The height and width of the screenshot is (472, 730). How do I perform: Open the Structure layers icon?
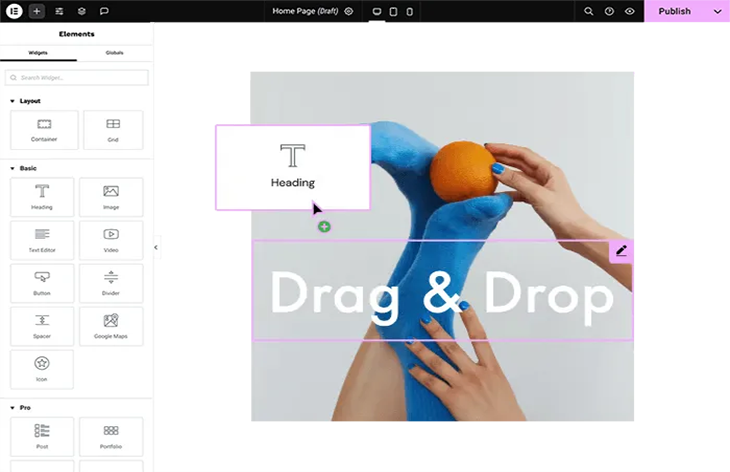[x=82, y=11]
